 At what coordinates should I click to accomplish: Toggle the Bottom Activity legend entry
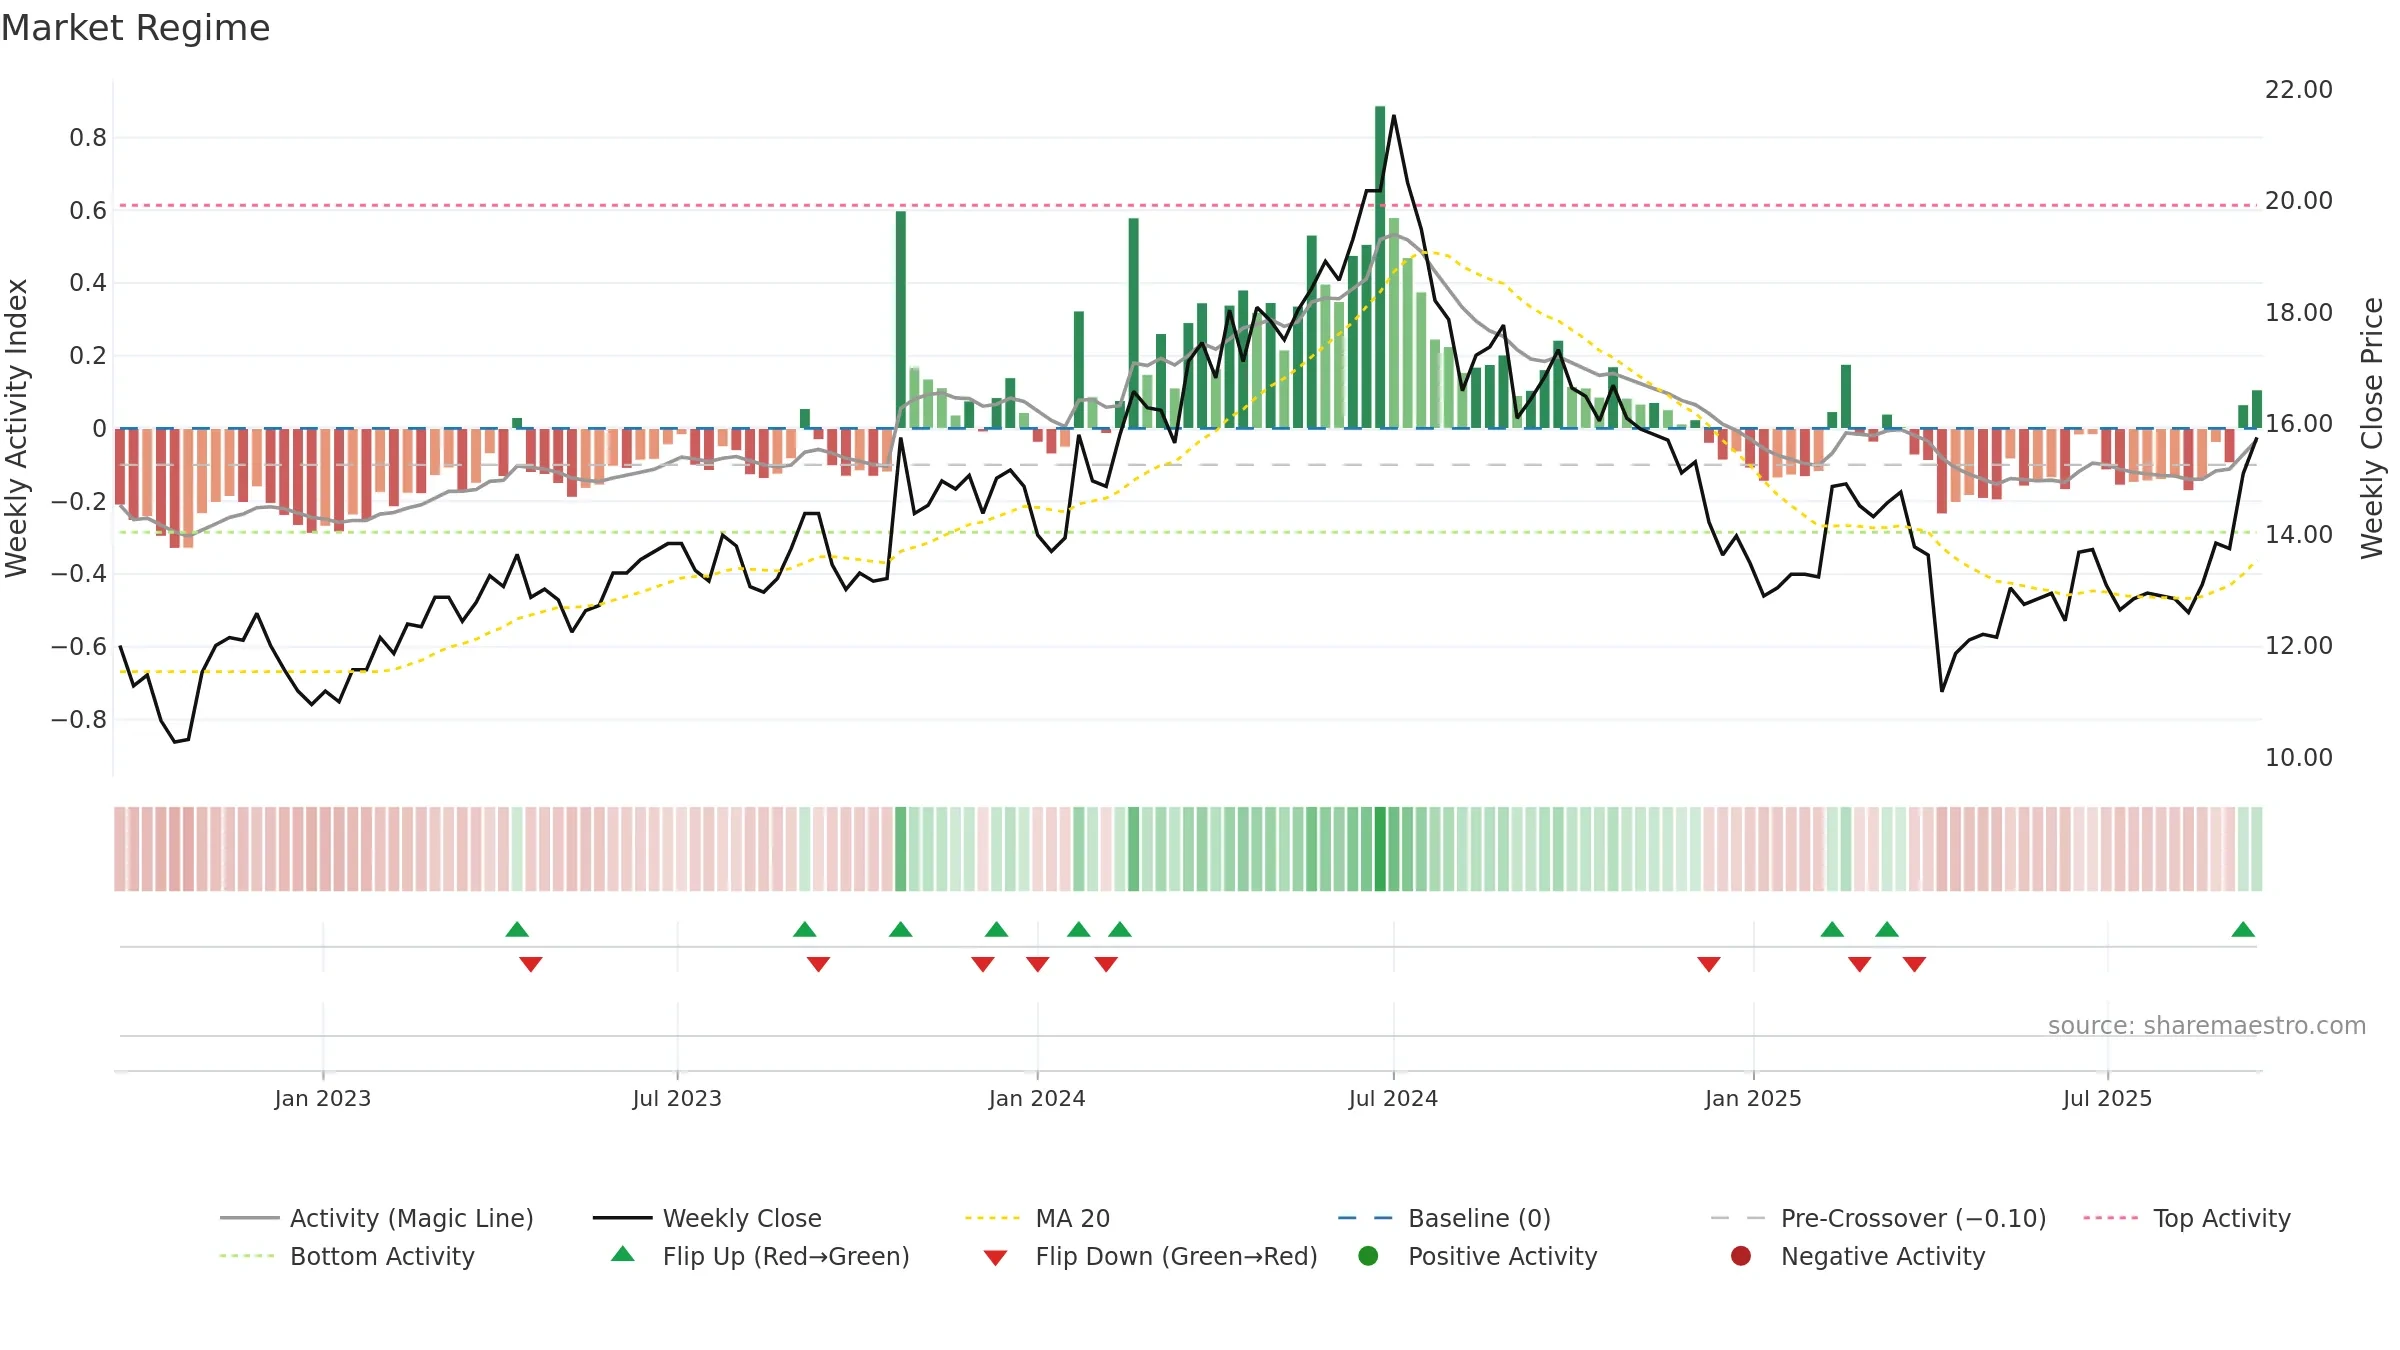point(347,1256)
